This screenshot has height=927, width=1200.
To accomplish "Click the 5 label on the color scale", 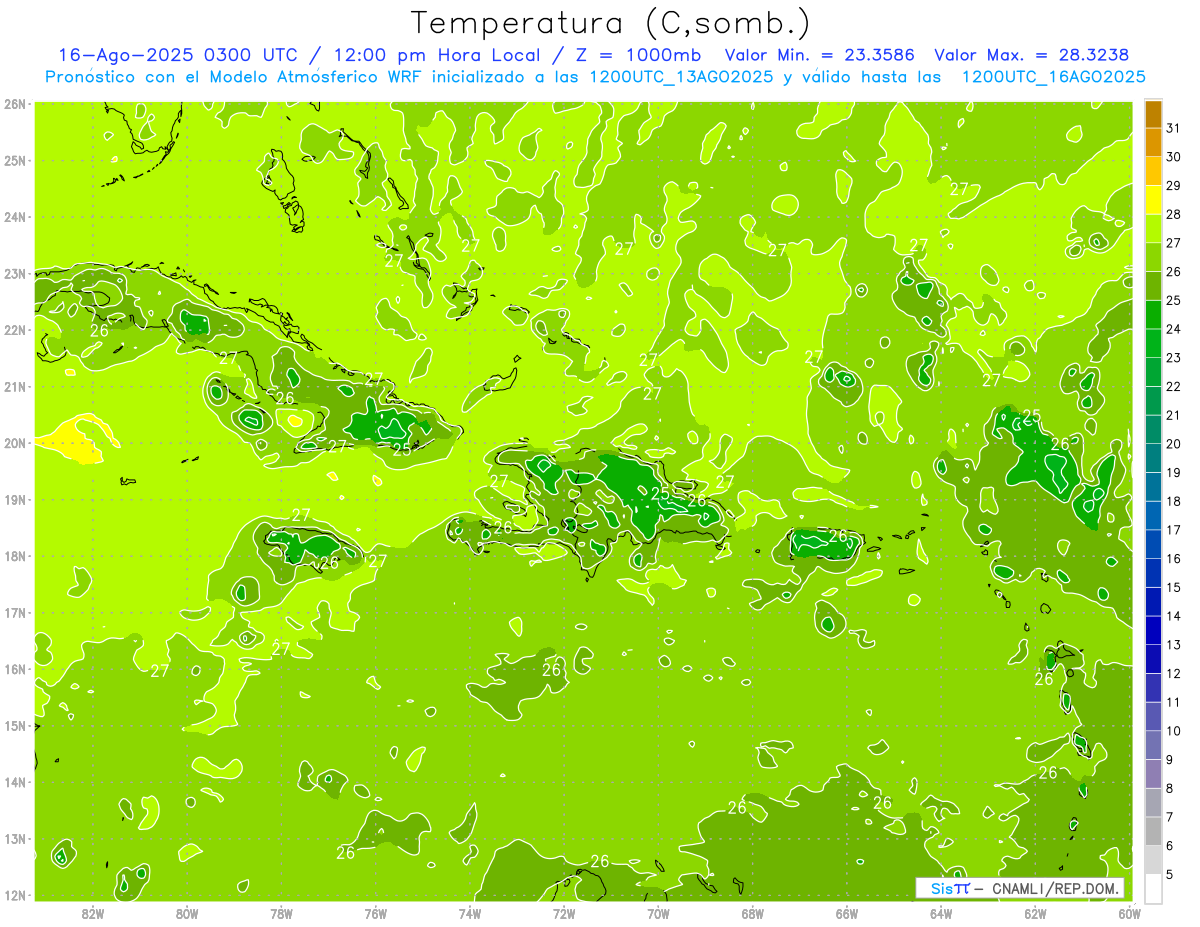I will click(1170, 875).
